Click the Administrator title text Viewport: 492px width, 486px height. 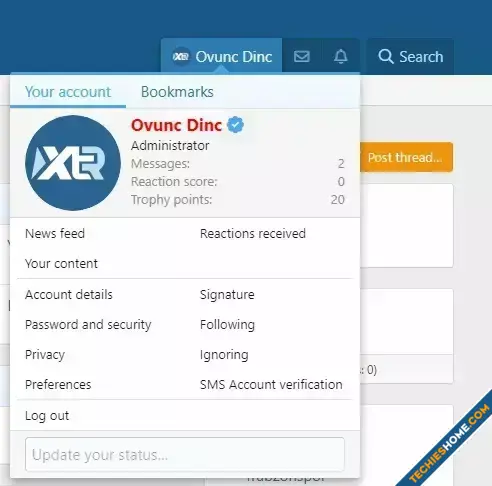(x=170, y=146)
